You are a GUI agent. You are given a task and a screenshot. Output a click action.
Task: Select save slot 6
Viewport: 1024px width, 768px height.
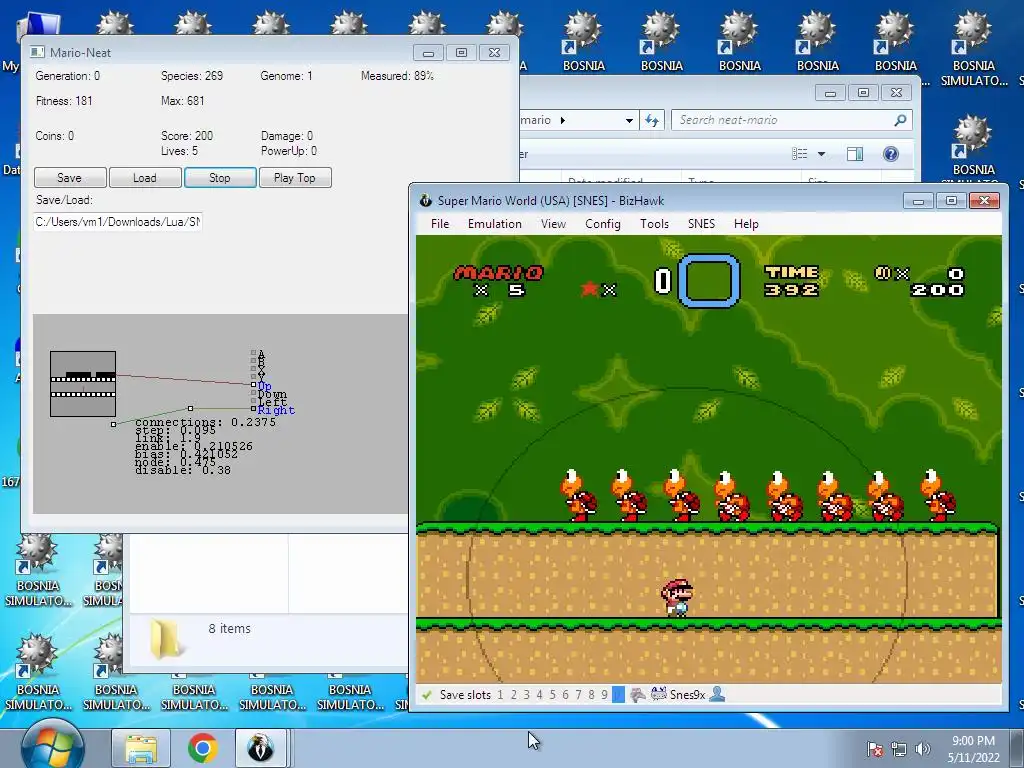tap(566, 695)
